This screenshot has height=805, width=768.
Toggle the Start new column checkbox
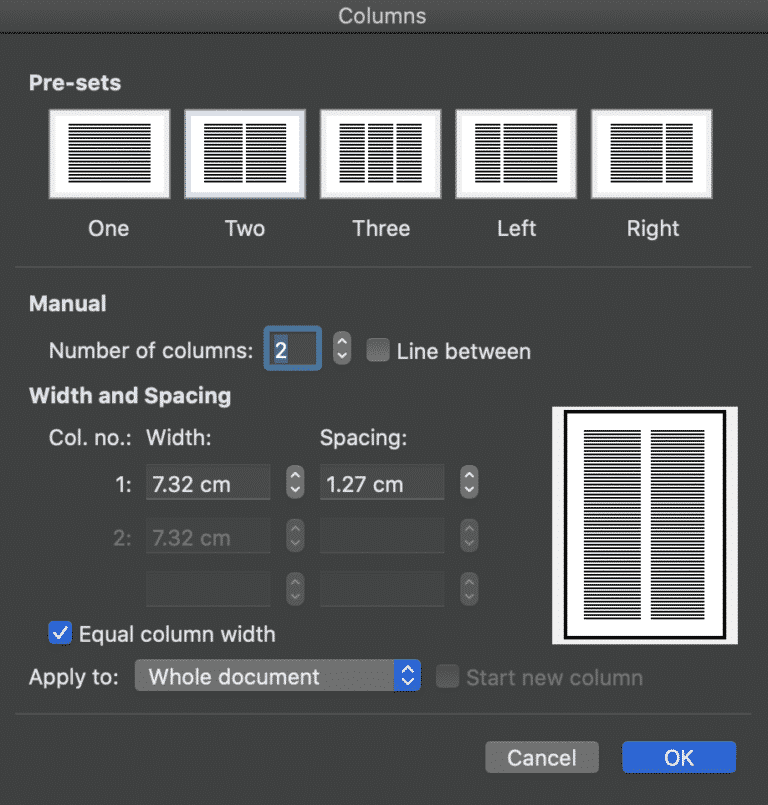(447, 676)
